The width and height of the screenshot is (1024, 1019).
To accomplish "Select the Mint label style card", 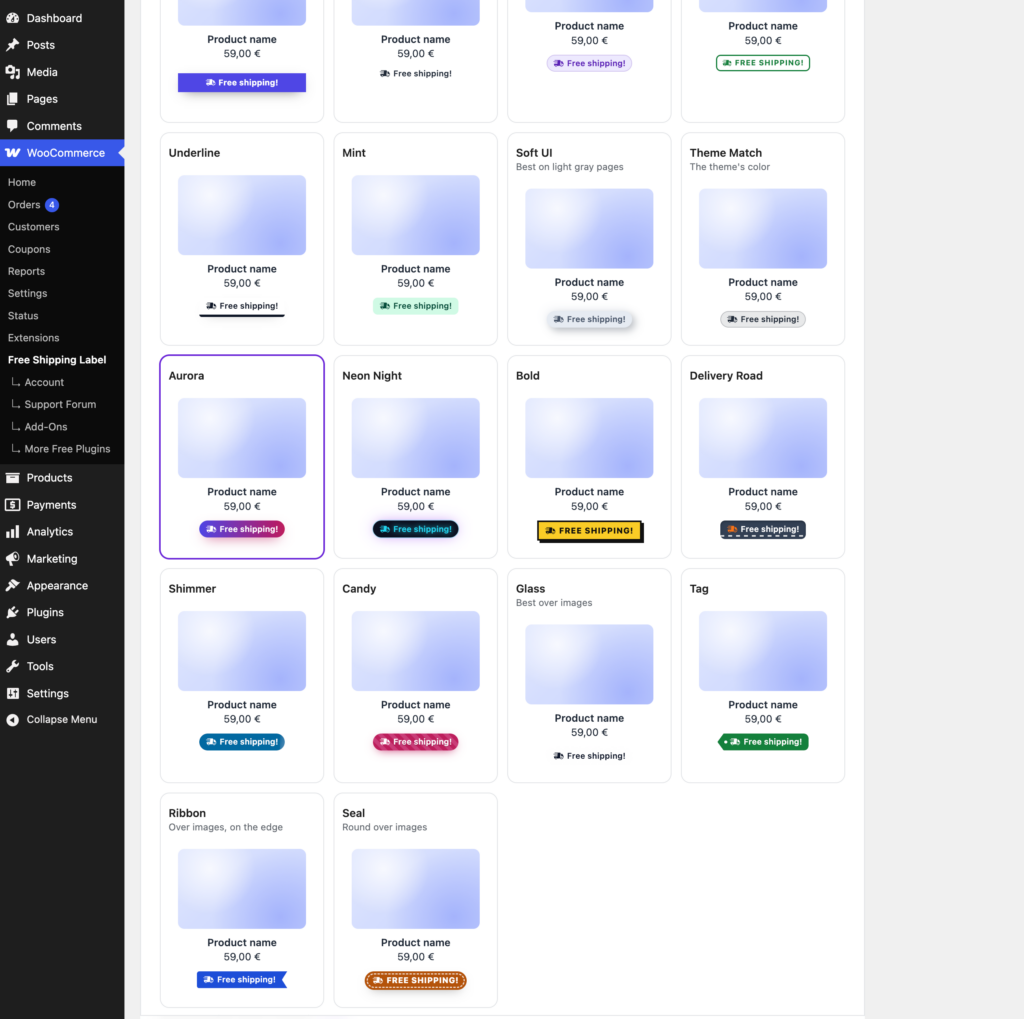I will pos(415,239).
